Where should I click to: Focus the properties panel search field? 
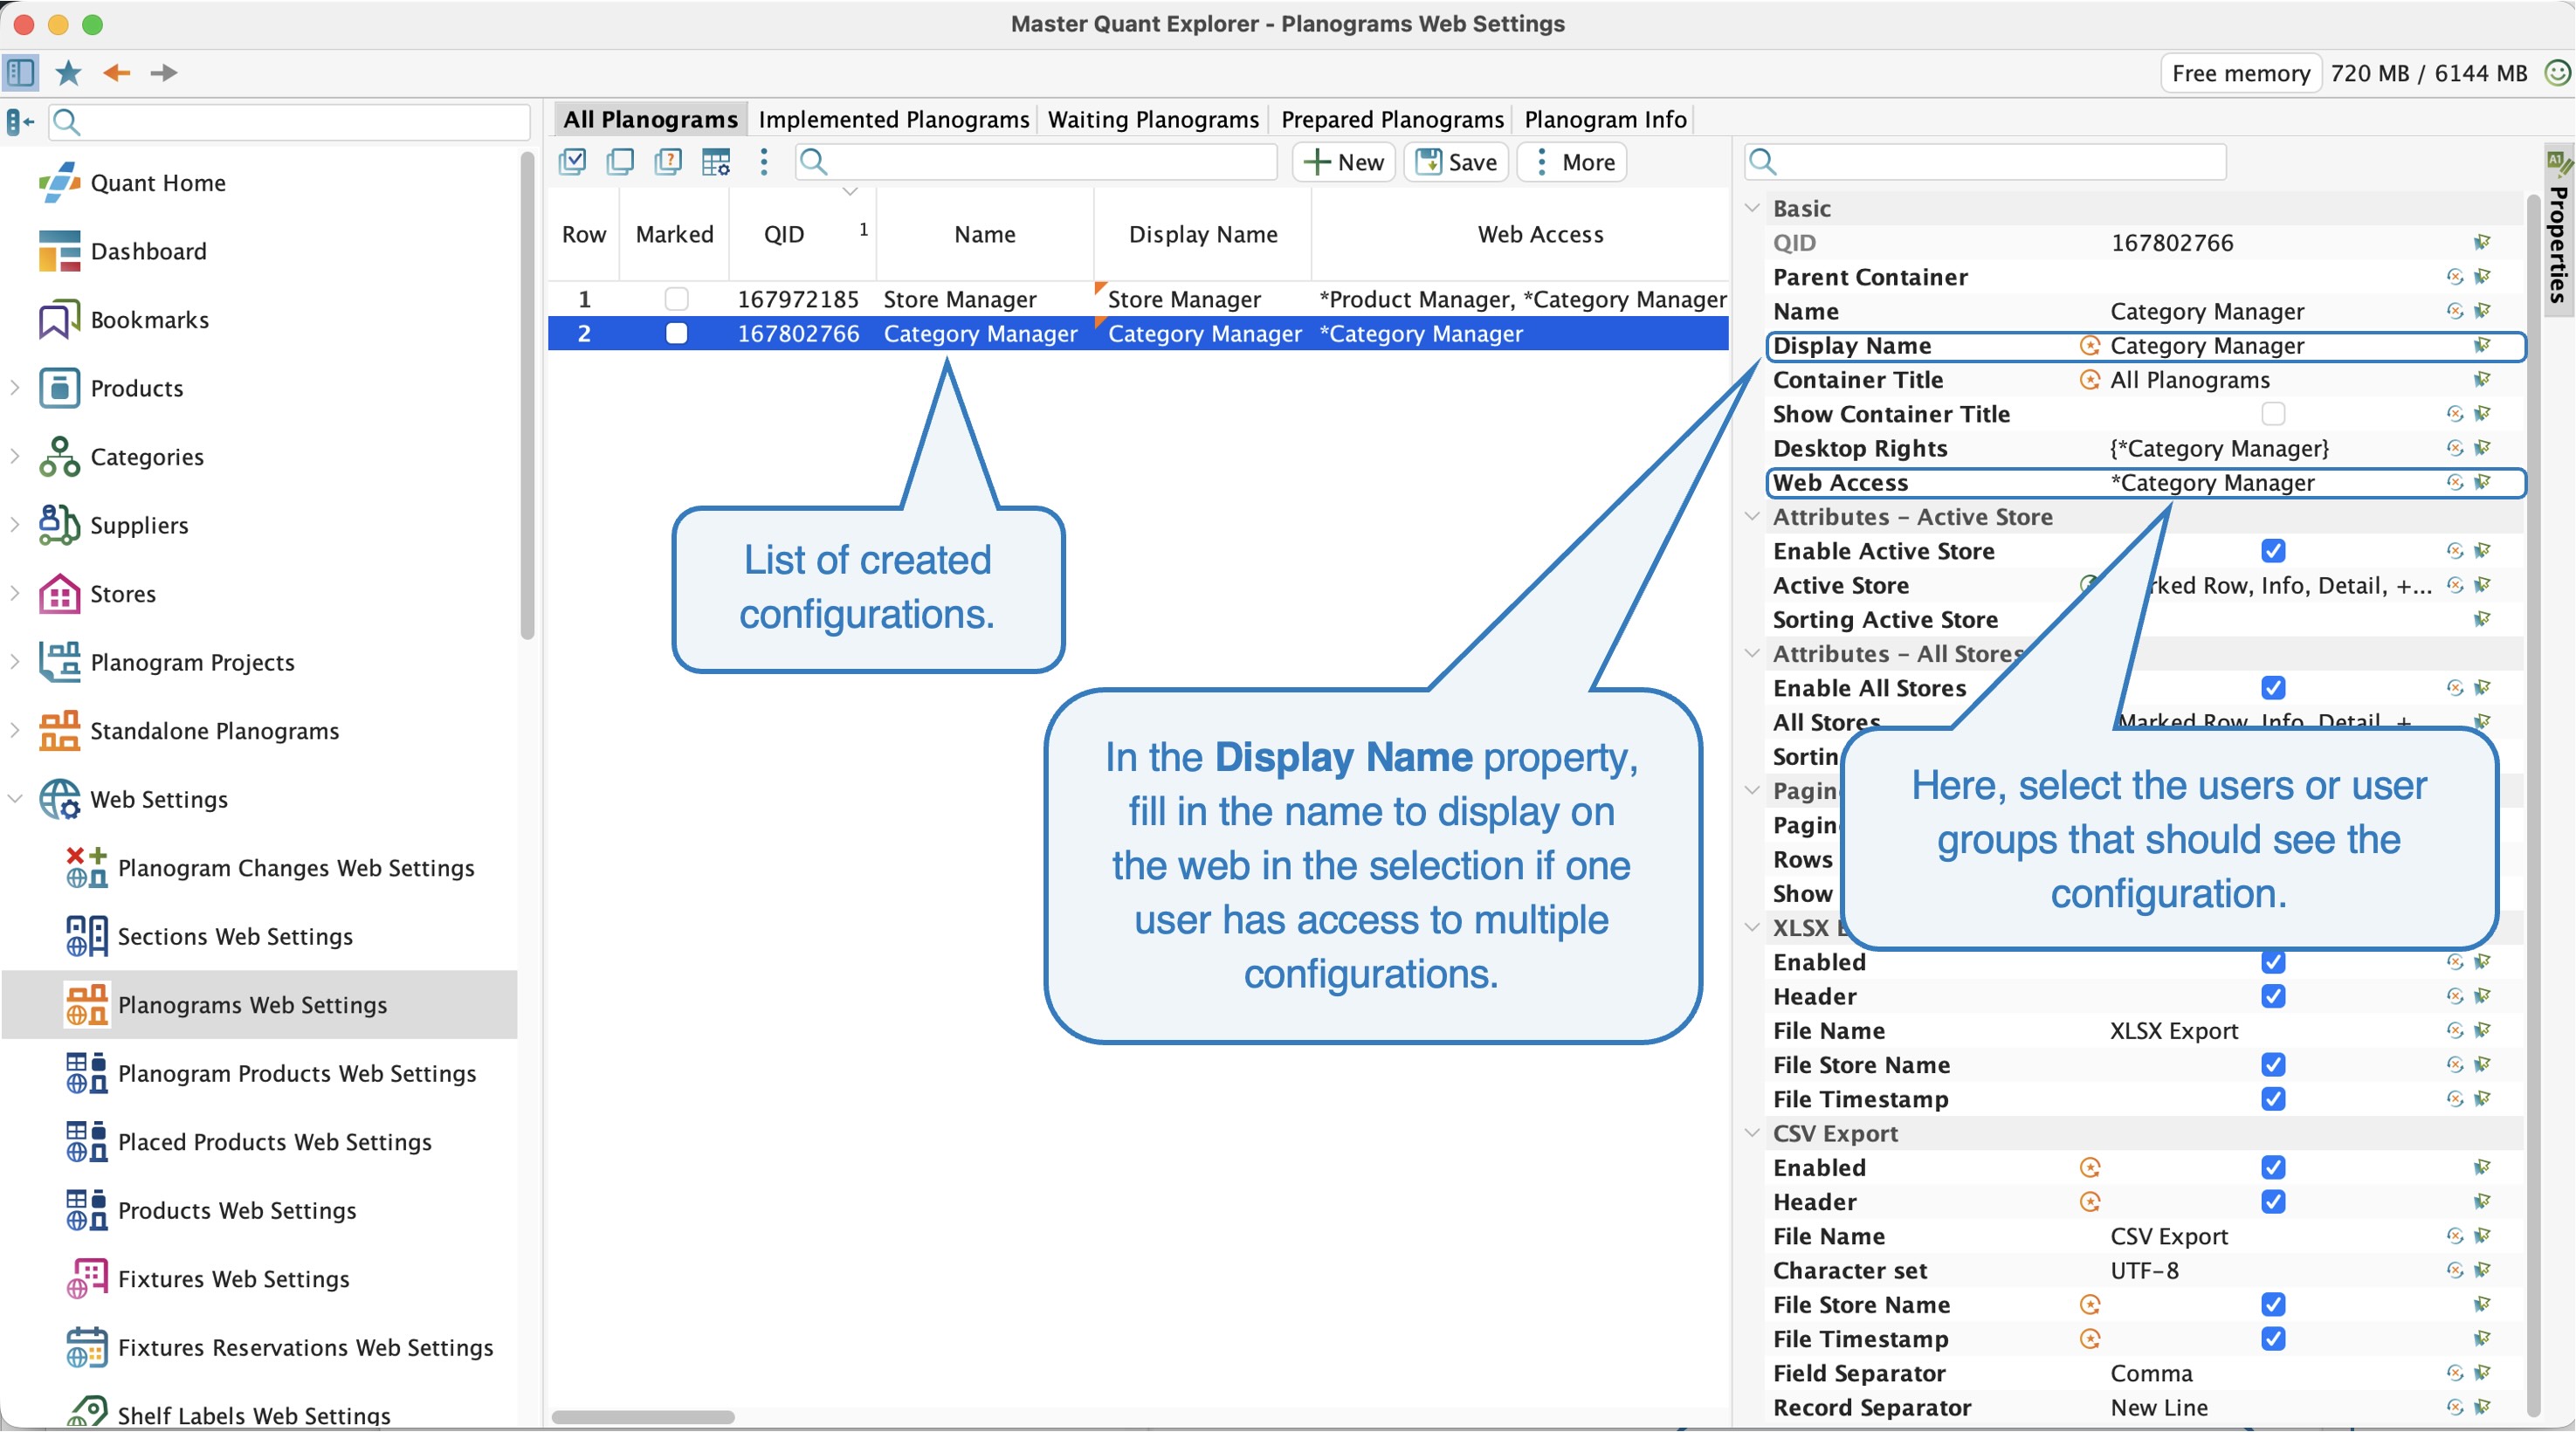click(1986, 162)
